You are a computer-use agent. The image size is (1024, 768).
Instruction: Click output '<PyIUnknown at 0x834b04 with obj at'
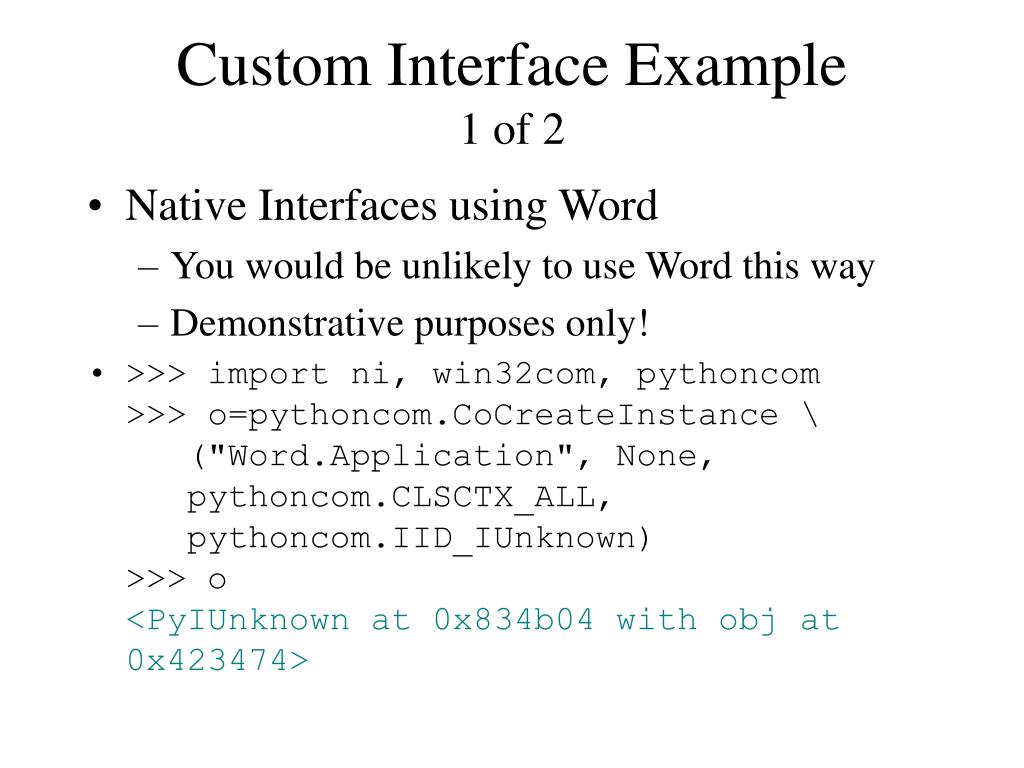point(483,620)
